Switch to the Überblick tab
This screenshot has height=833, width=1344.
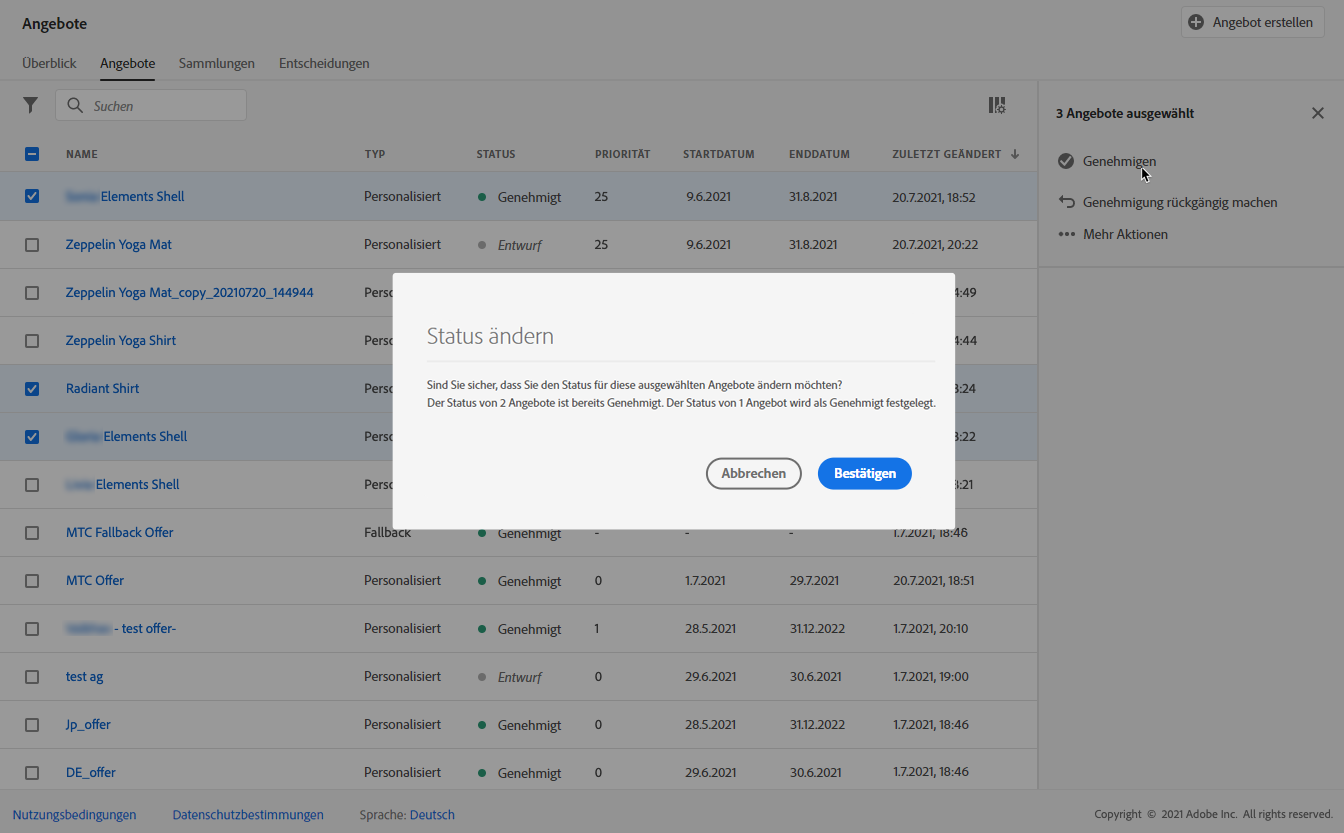click(x=49, y=63)
